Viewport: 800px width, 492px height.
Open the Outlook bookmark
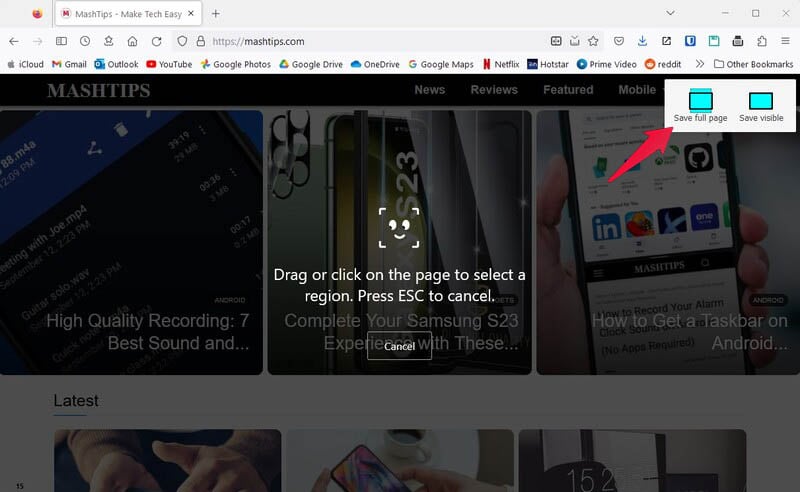[x=116, y=64]
